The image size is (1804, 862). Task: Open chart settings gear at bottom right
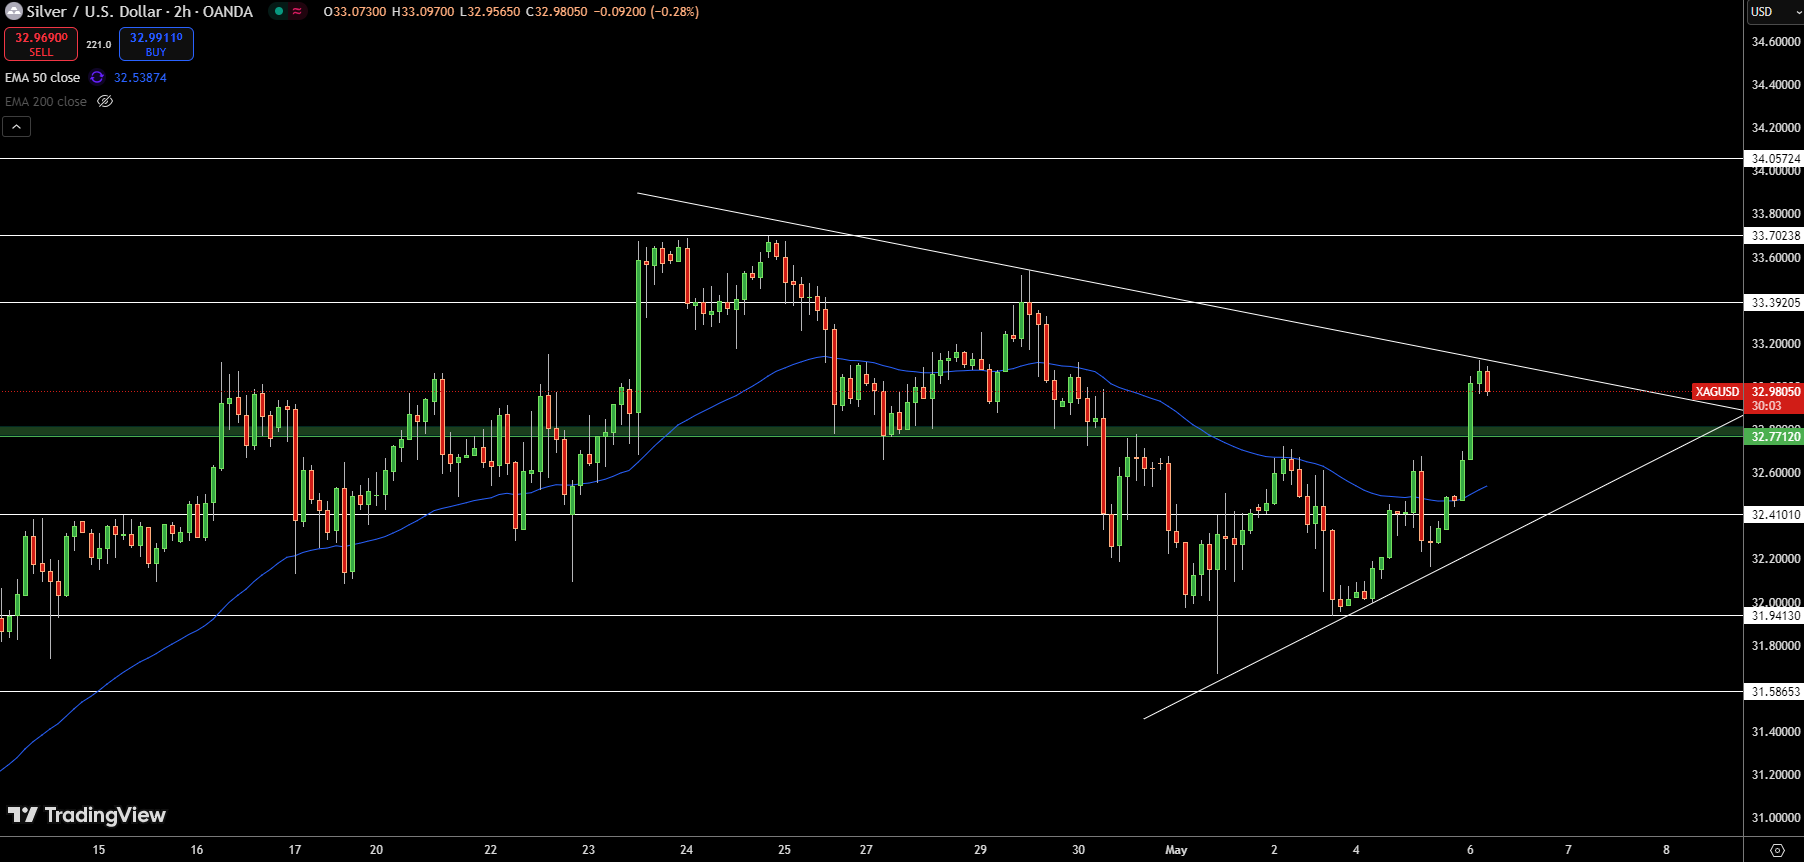(x=1777, y=850)
